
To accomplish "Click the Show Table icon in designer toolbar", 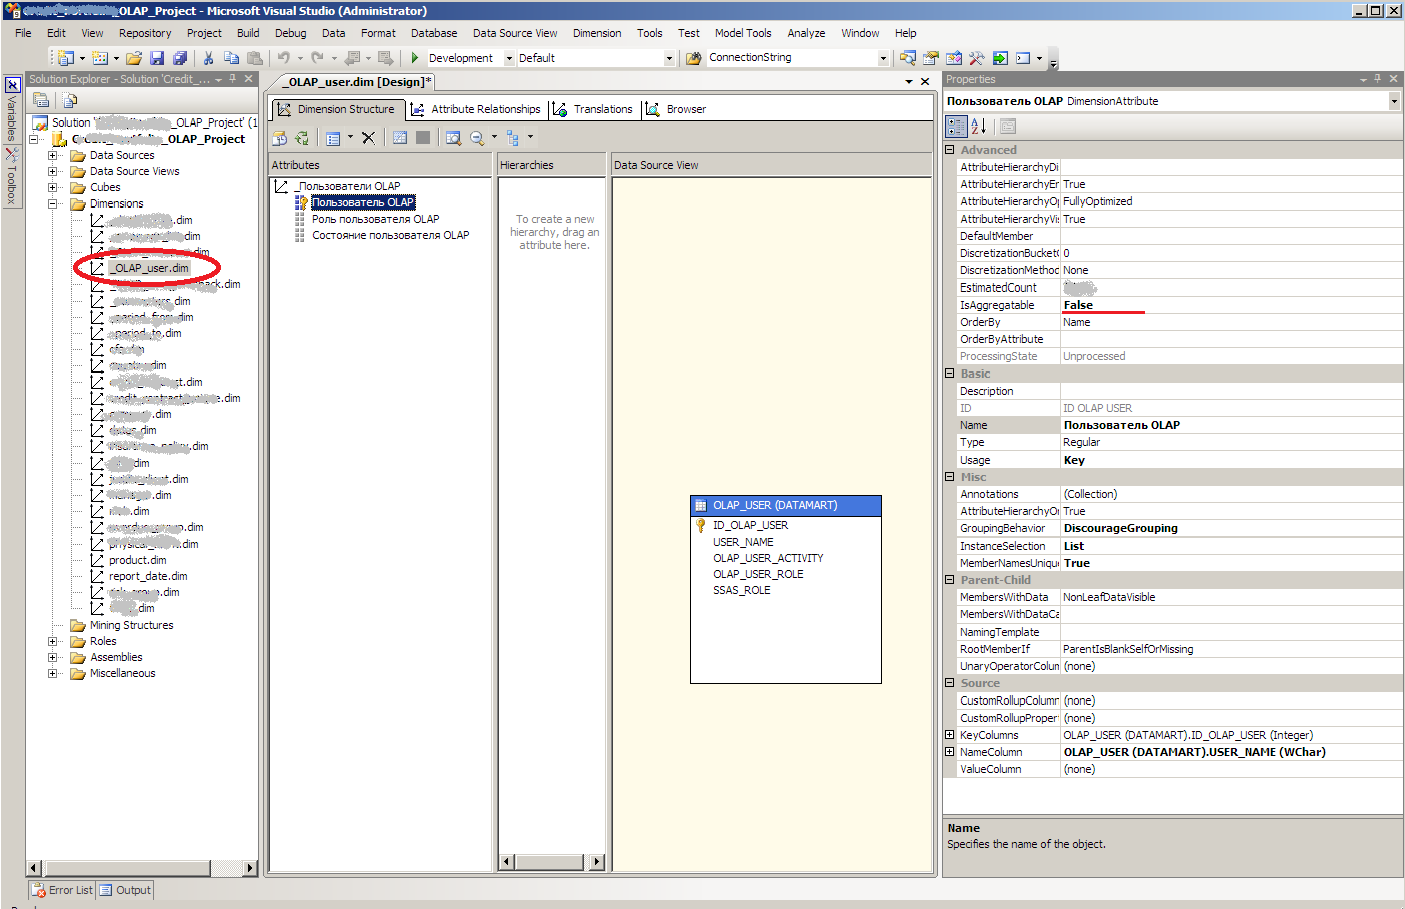I will (400, 138).
